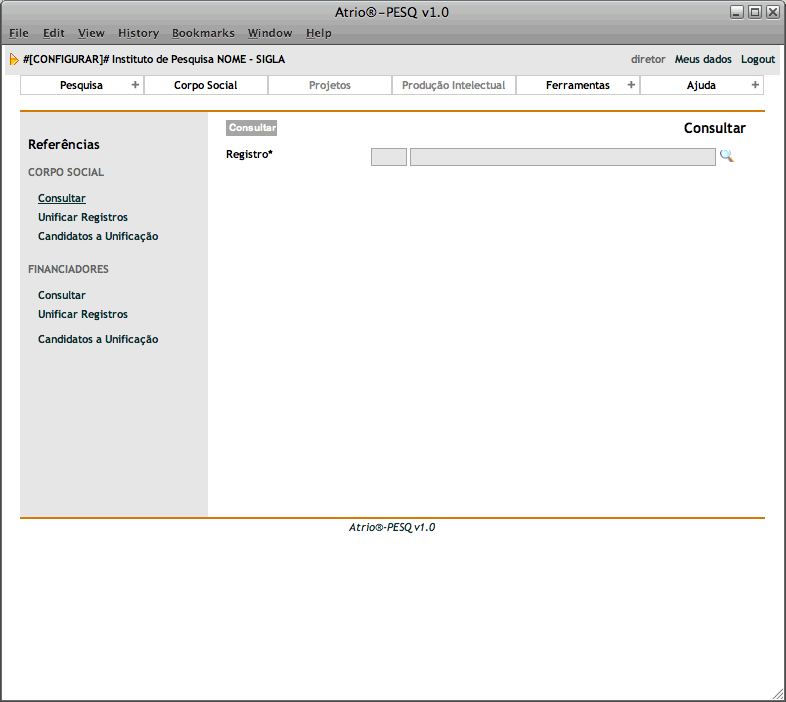Open Candidatos a Unificação under Financiadores
The image size is (786, 702).
(x=98, y=339)
